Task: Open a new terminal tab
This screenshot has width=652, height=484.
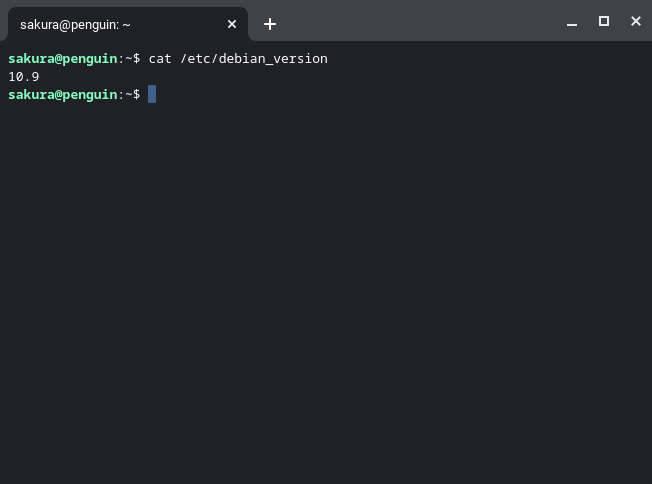Action: point(270,24)
